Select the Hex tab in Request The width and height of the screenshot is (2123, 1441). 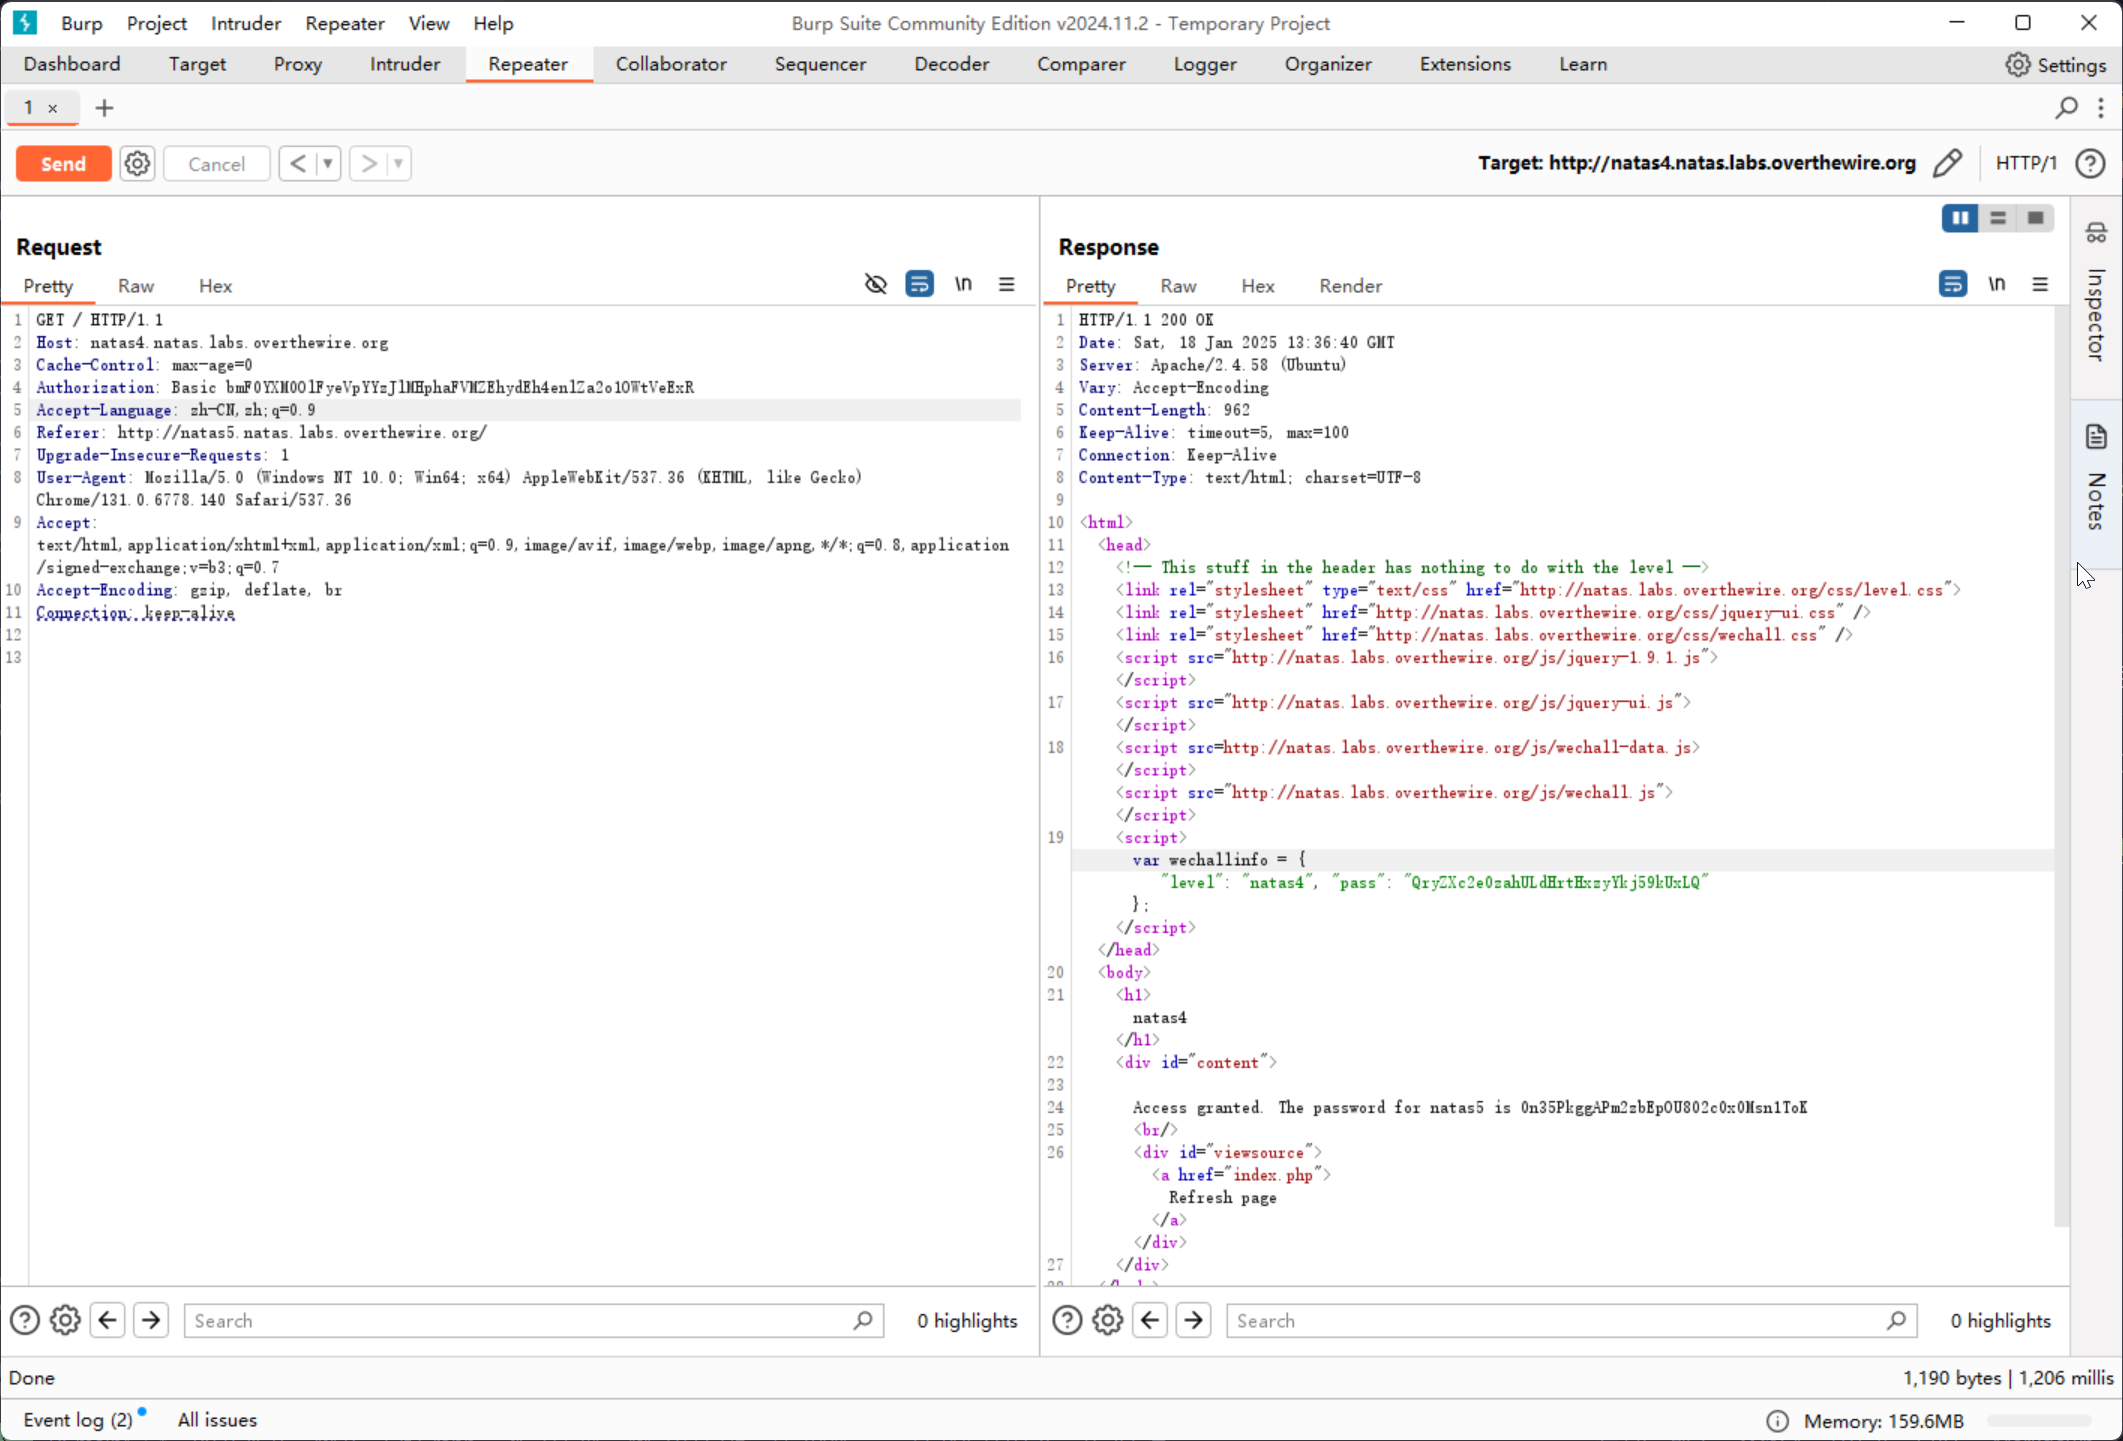[x=215, y=286]
